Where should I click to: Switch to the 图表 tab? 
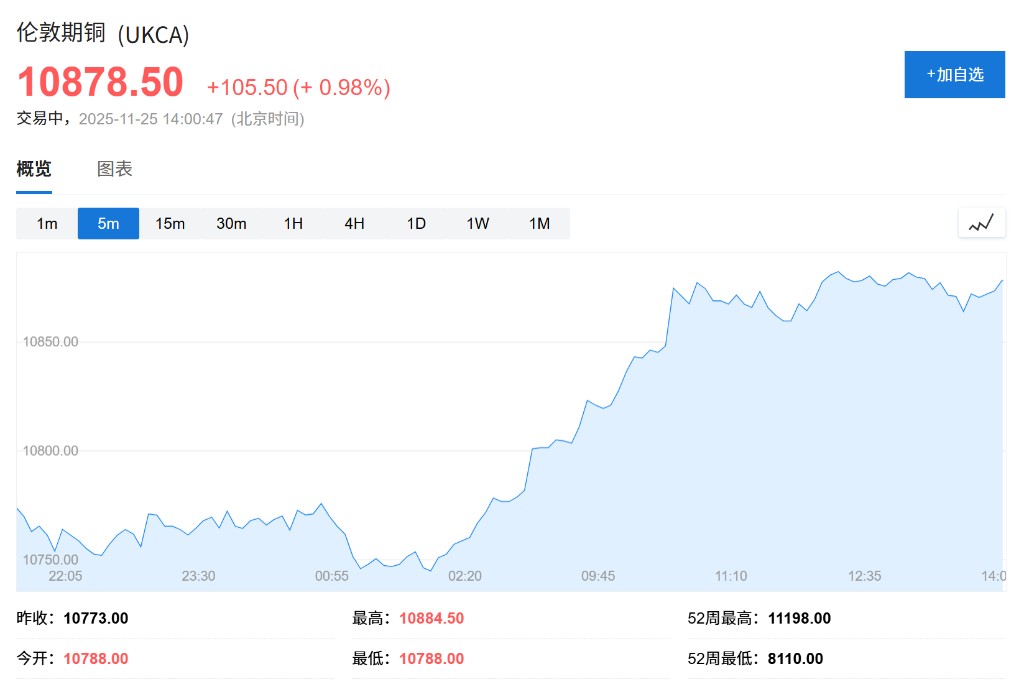point(114,169)
